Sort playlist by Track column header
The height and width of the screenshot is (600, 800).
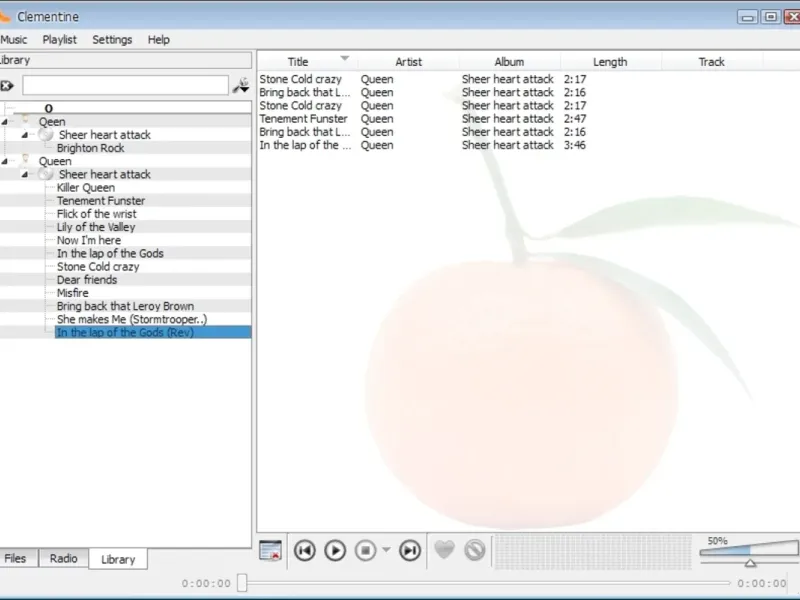(712, 62)
